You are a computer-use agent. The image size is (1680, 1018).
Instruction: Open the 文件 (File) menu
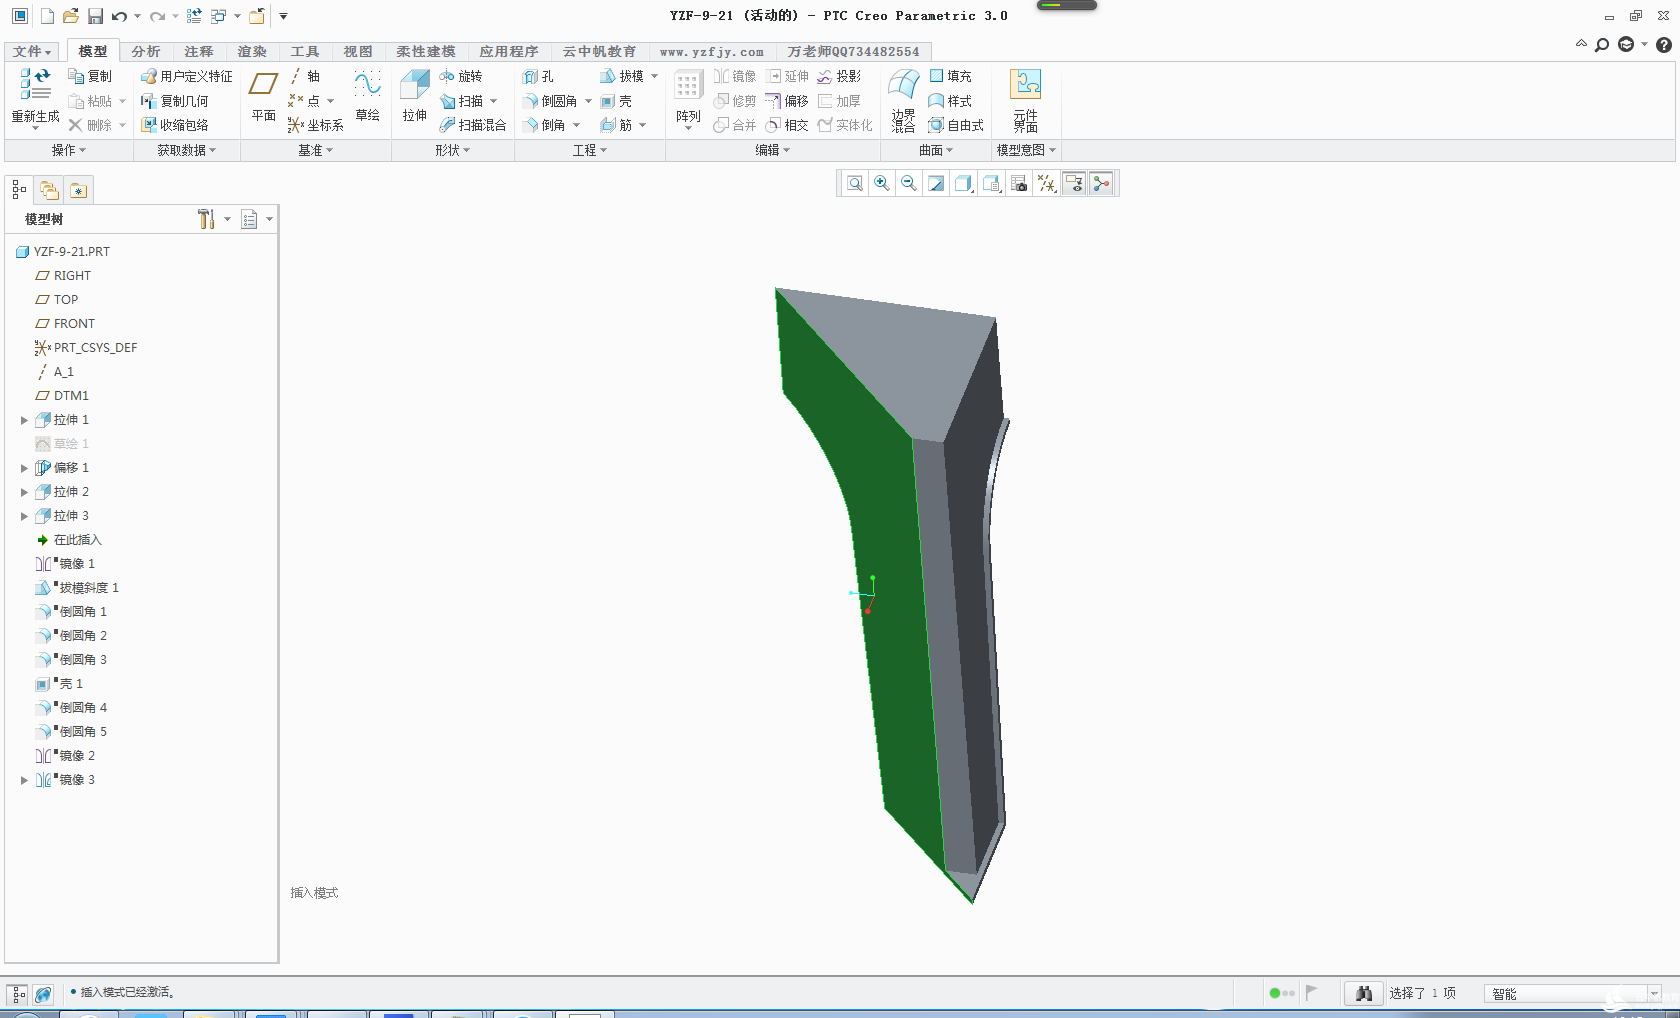click(32, 51)
